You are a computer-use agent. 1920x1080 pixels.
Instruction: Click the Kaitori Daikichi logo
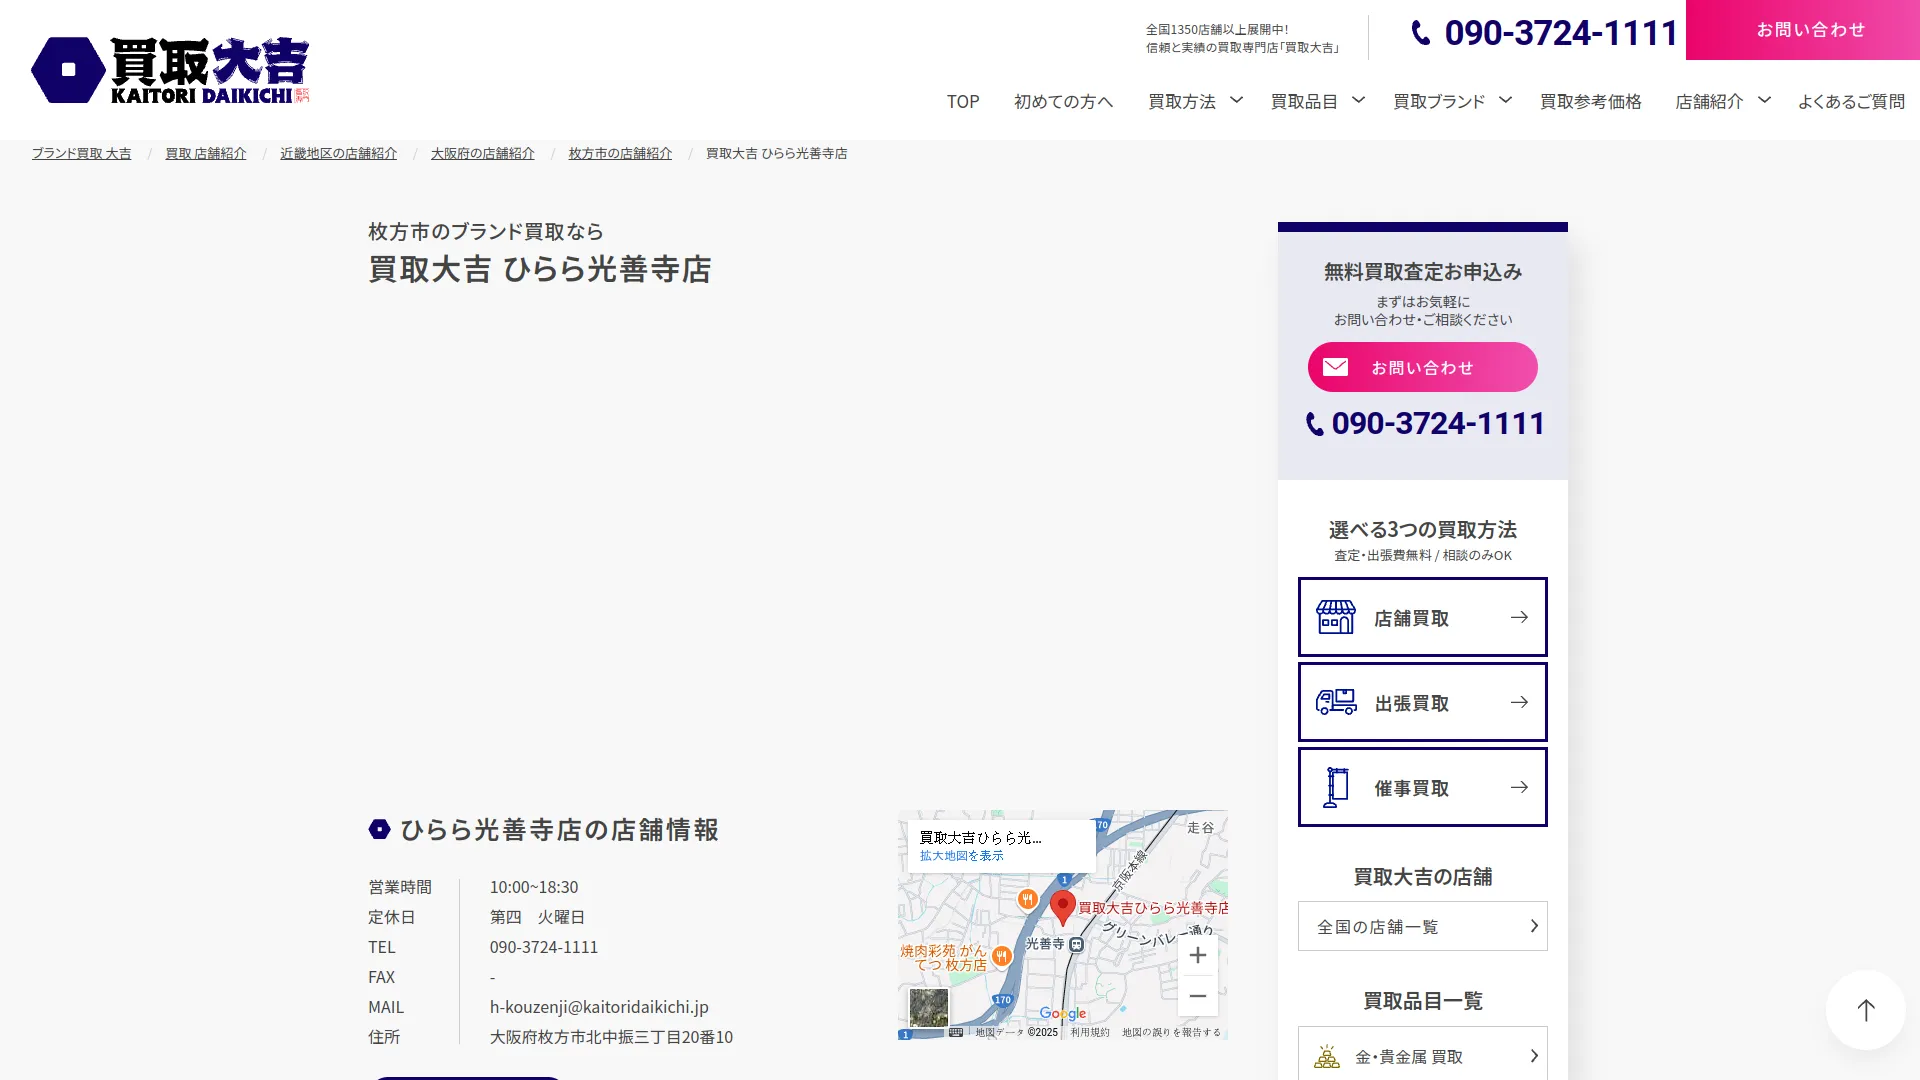tap(170, 70)
